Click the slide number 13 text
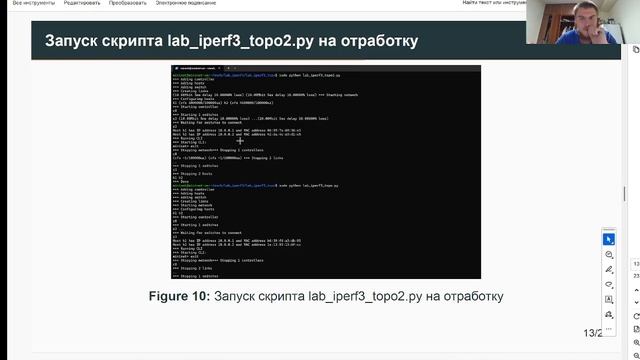Screen dimensions: 640x360 coord(592,333)
